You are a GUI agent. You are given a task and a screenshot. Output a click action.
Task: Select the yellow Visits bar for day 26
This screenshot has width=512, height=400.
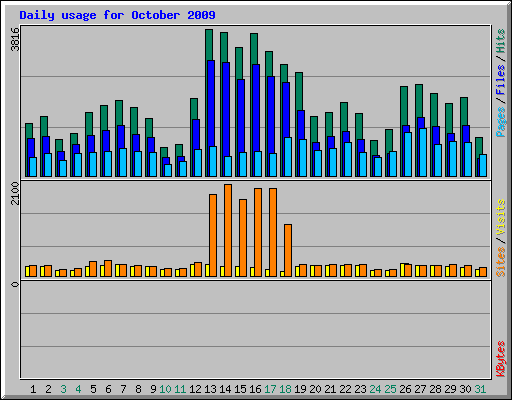pyautogui.click(x=402, y=270)
